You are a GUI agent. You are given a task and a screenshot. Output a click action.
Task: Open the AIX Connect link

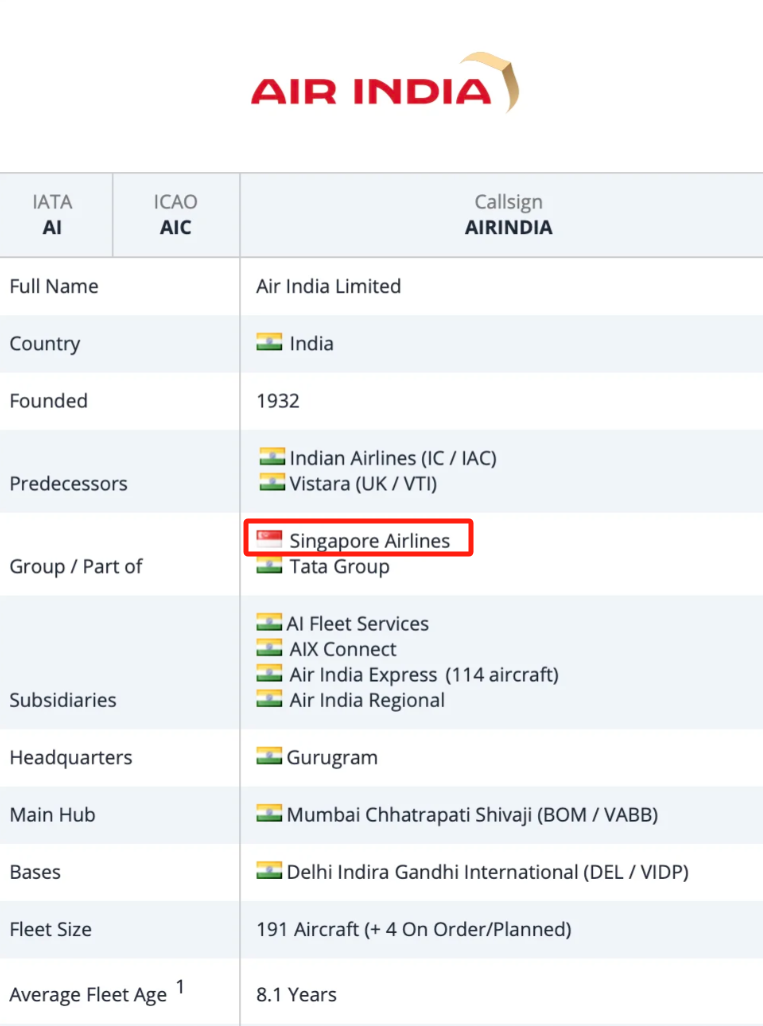point(343,649)
